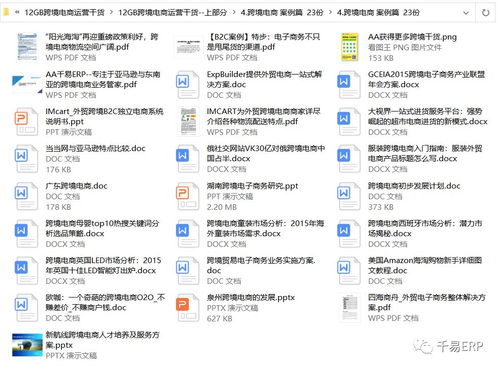The width and height of the screenshot is (499, 368).
Task: Click file name 泉州跨境电商的发展.pptx
Action: click(251, 297)
